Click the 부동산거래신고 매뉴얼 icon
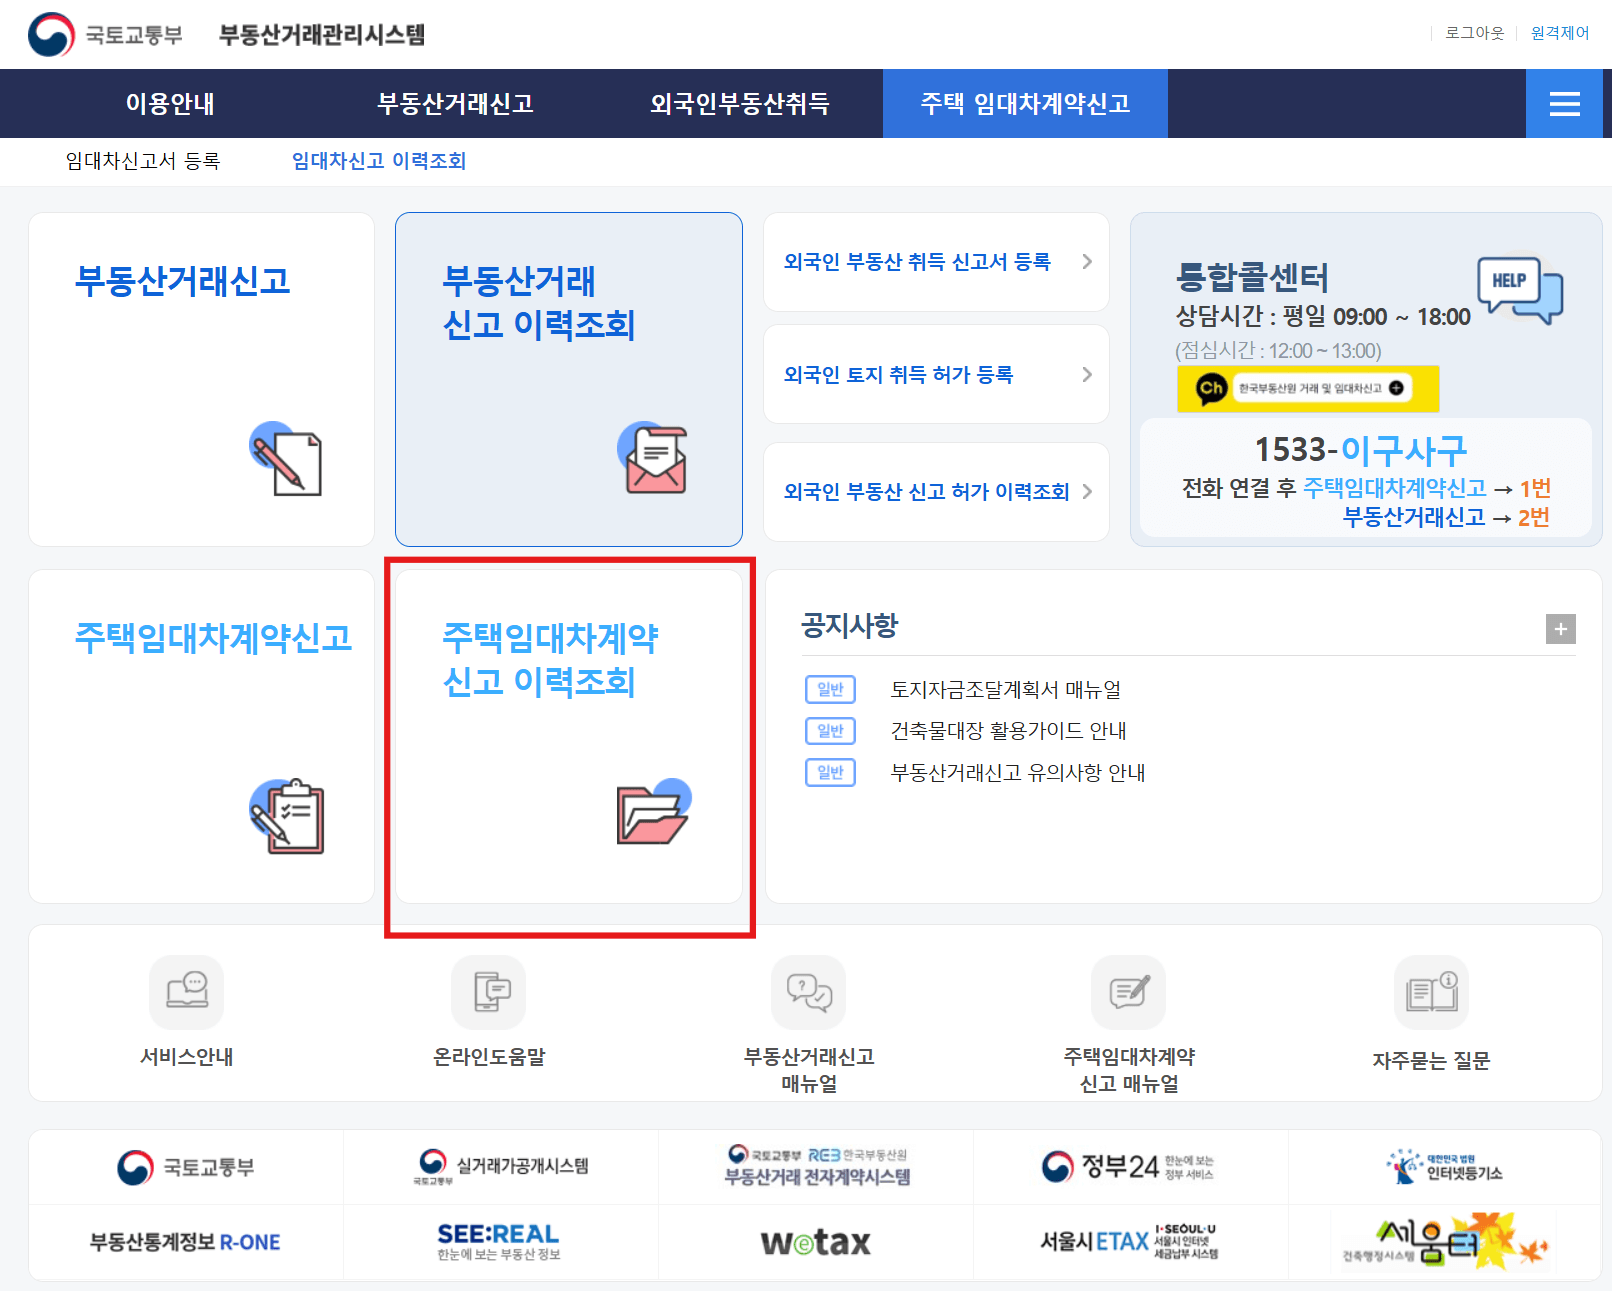Screen dimensions: 1612x1291 [x=809, y=992]
